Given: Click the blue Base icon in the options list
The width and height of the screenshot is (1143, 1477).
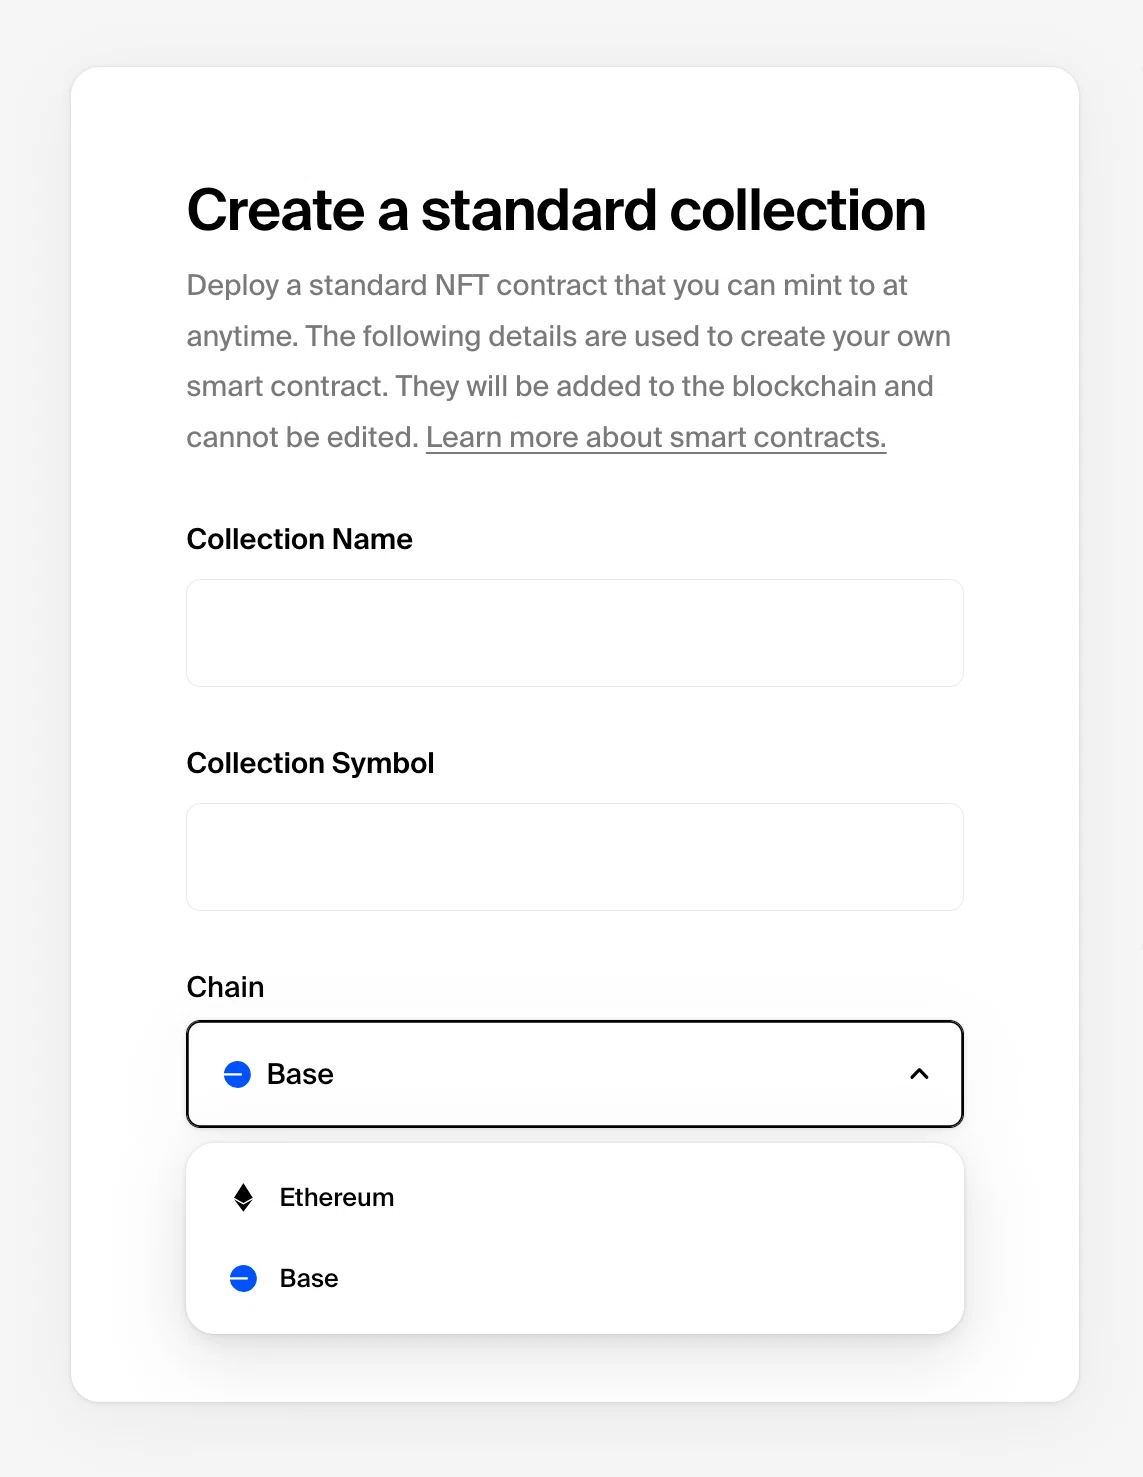Looking at the screenshot, I should (243, 1278).
